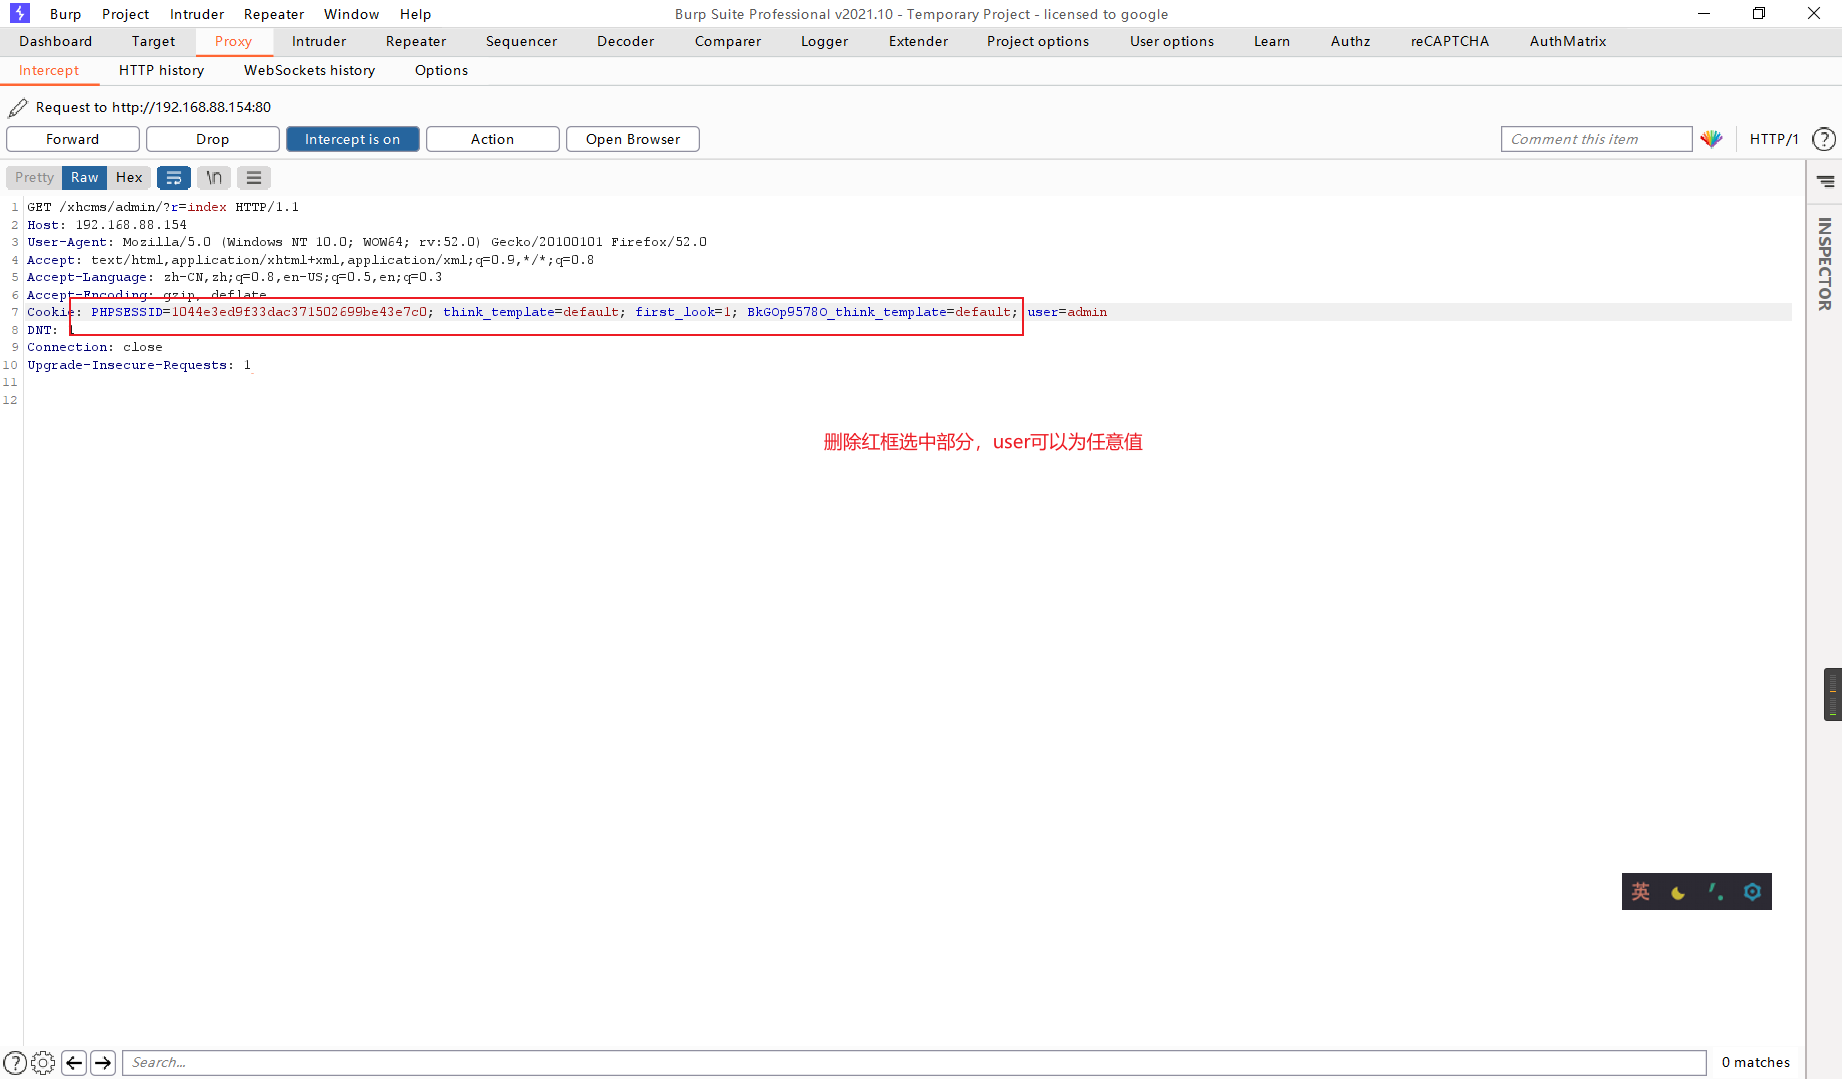
Task: Open the inspector layout icon
Action: (1826, 182)
